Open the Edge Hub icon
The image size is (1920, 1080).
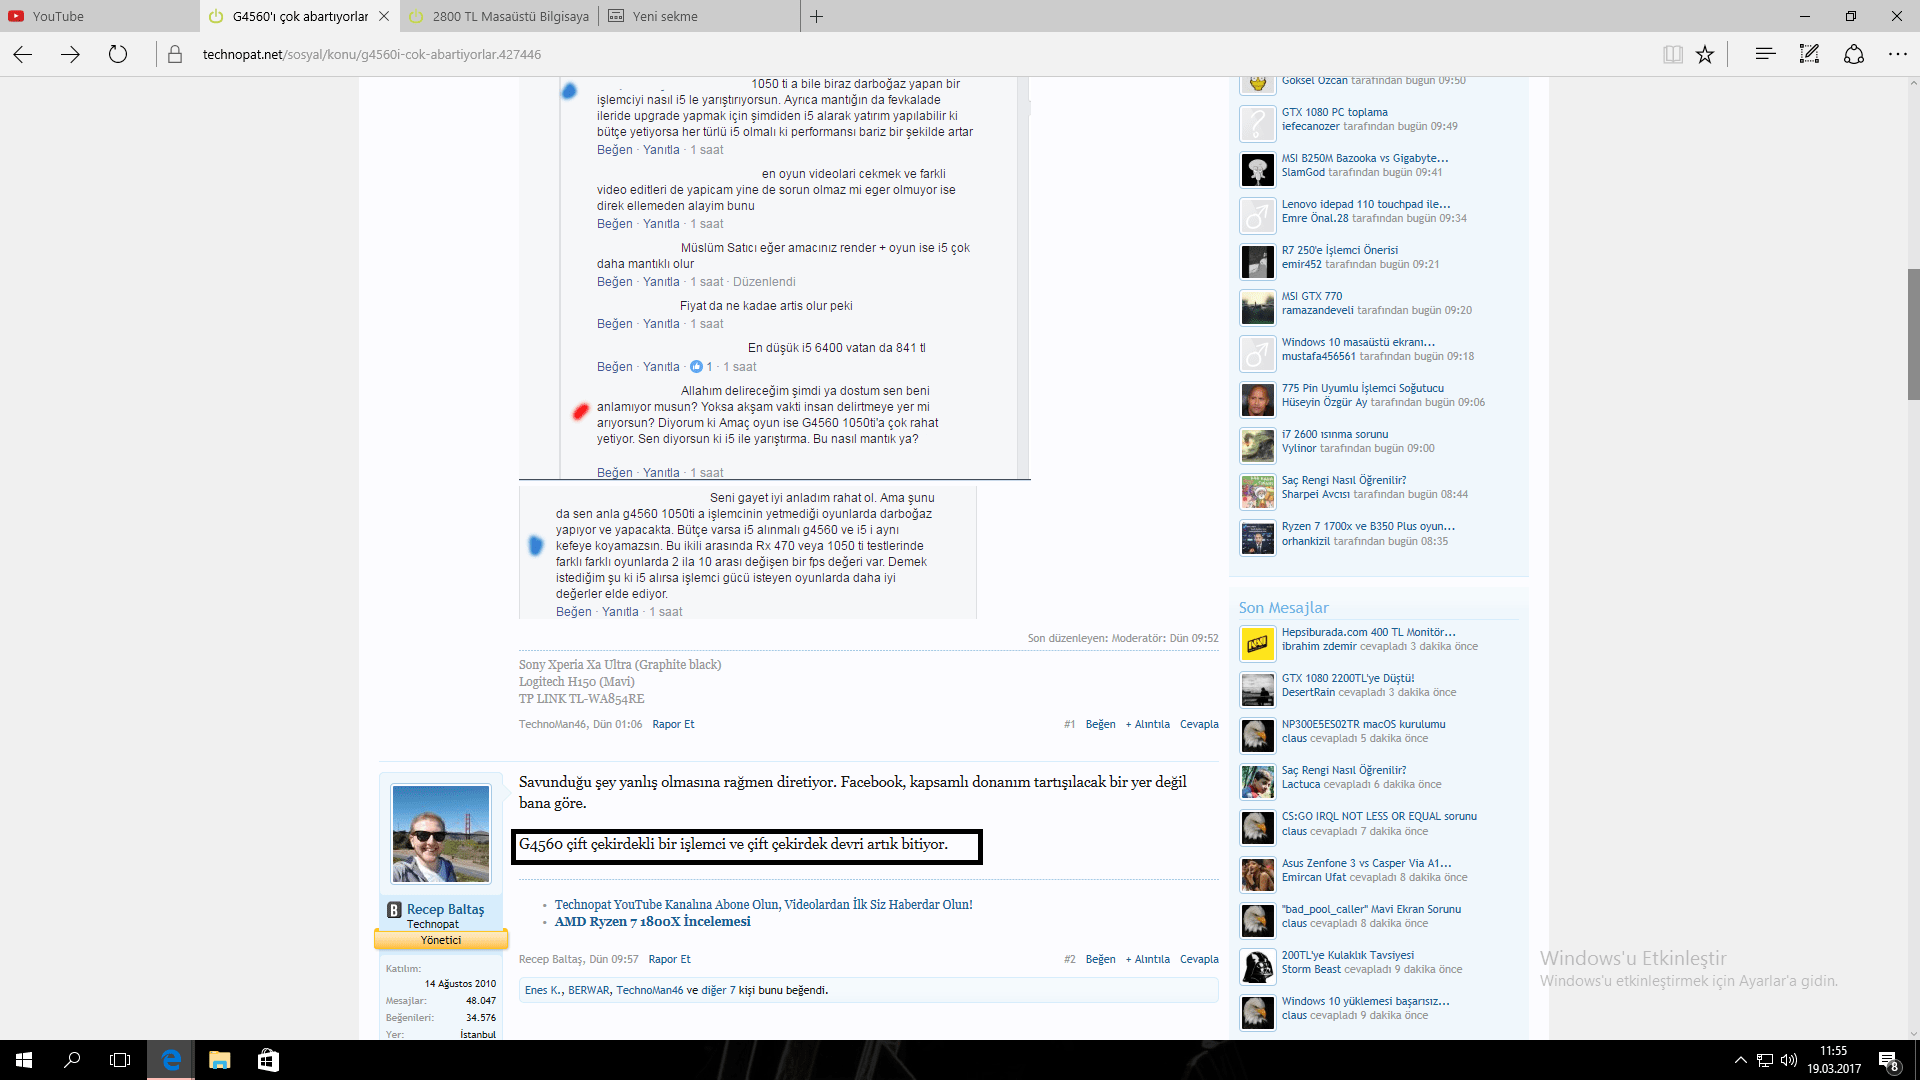(1765, 54)
